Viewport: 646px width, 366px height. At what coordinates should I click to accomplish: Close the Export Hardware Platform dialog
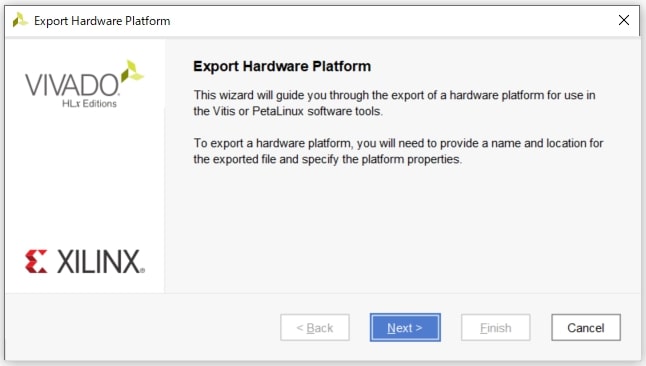tap(624, 20)
